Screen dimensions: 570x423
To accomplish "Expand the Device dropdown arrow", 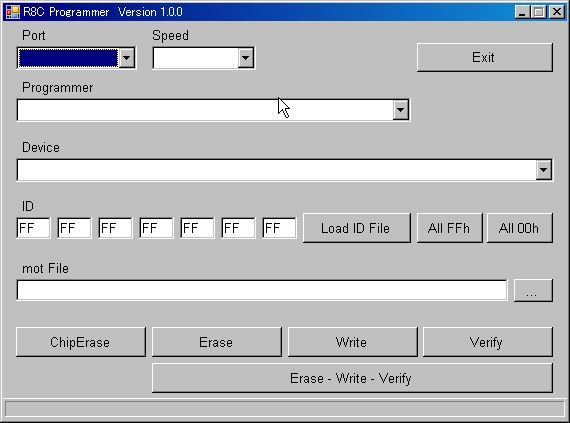I will tap(543, 170).
